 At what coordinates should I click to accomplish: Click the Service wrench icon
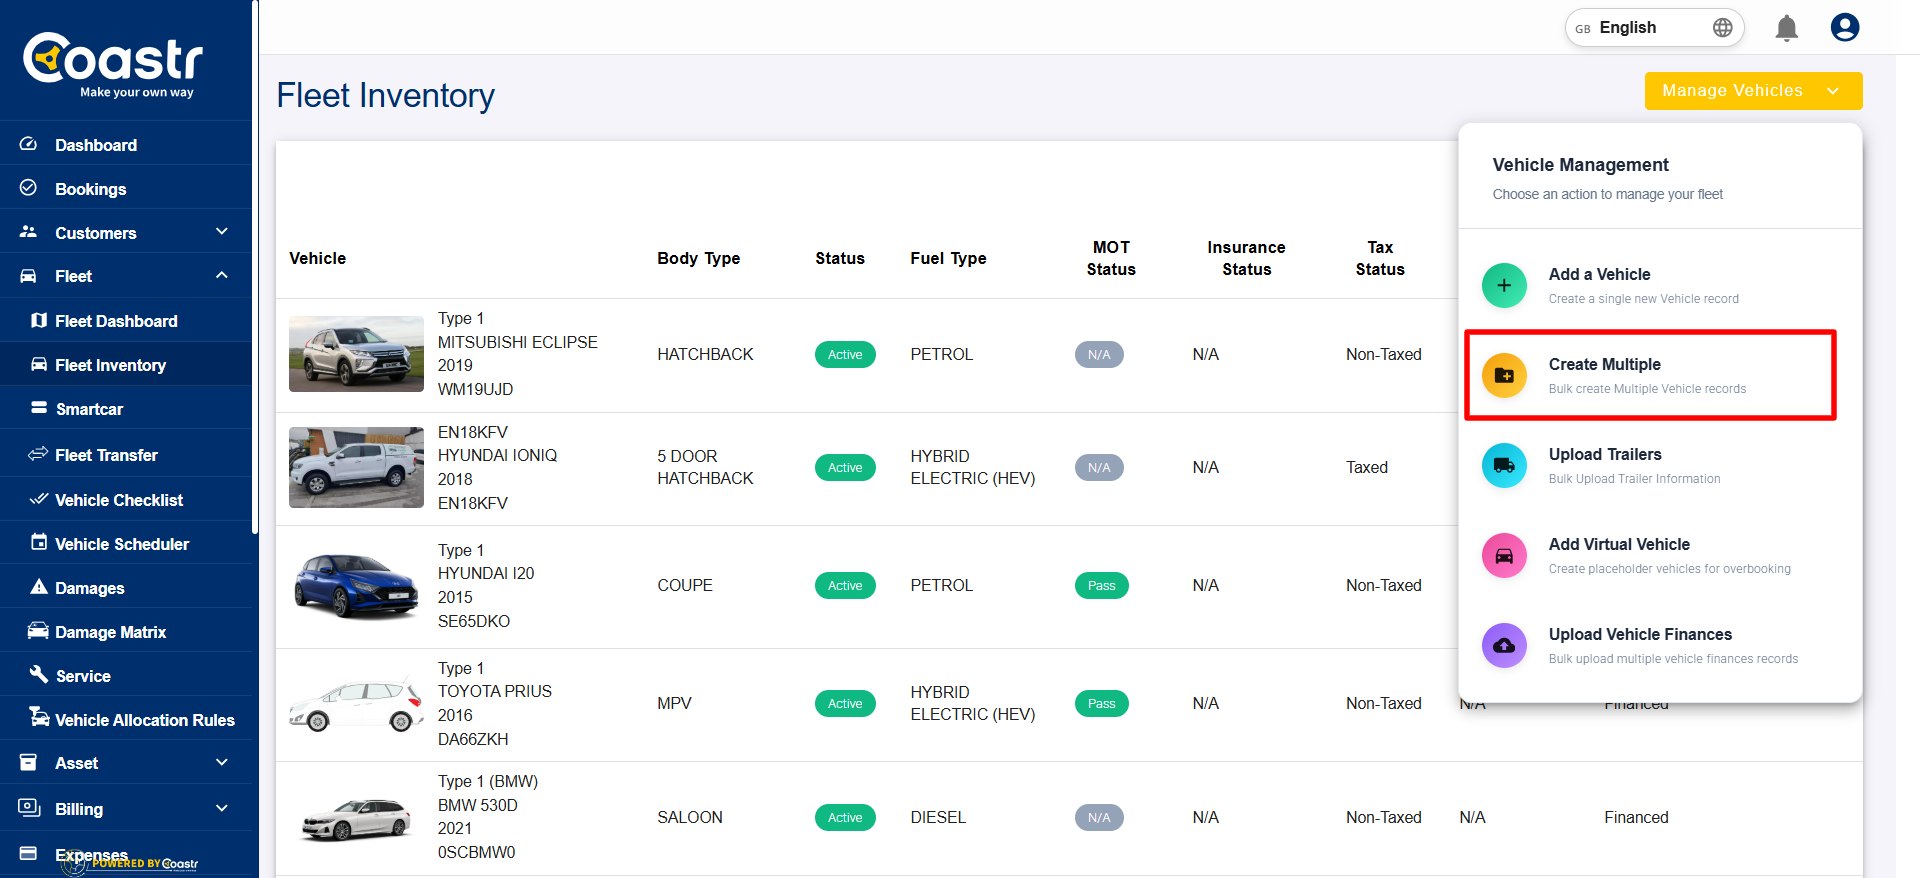pyautogui.click(x=39, y=674)
